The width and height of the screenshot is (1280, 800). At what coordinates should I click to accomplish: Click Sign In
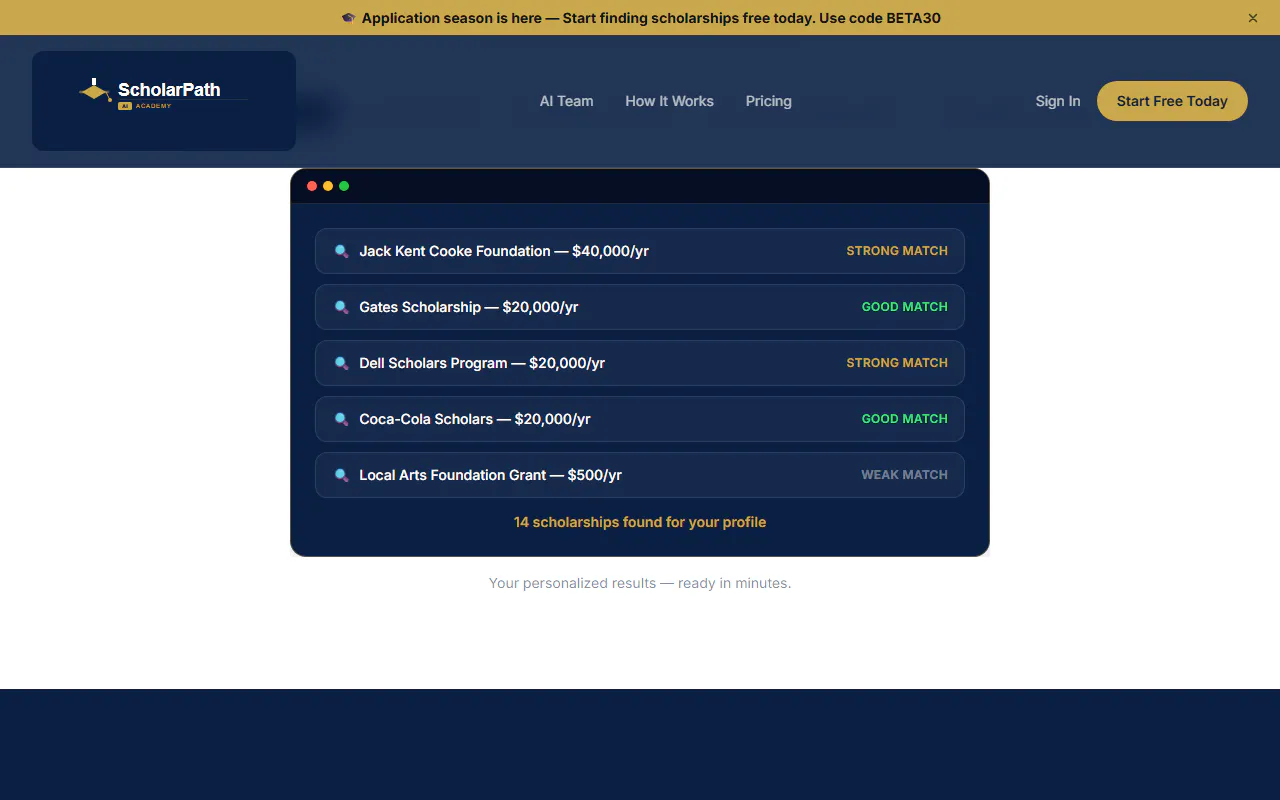[x=1058, y=101]
